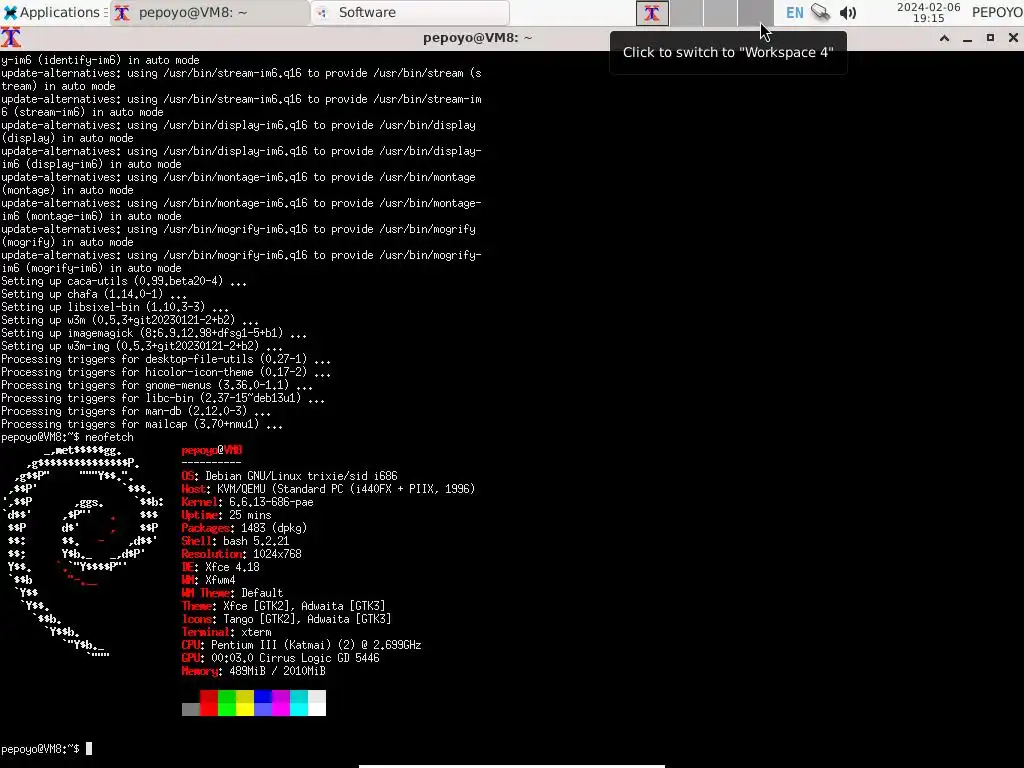1024x768 pixels.
Task: Click 'Processing triggers for mailcap' line
Action: pos(142,424)
